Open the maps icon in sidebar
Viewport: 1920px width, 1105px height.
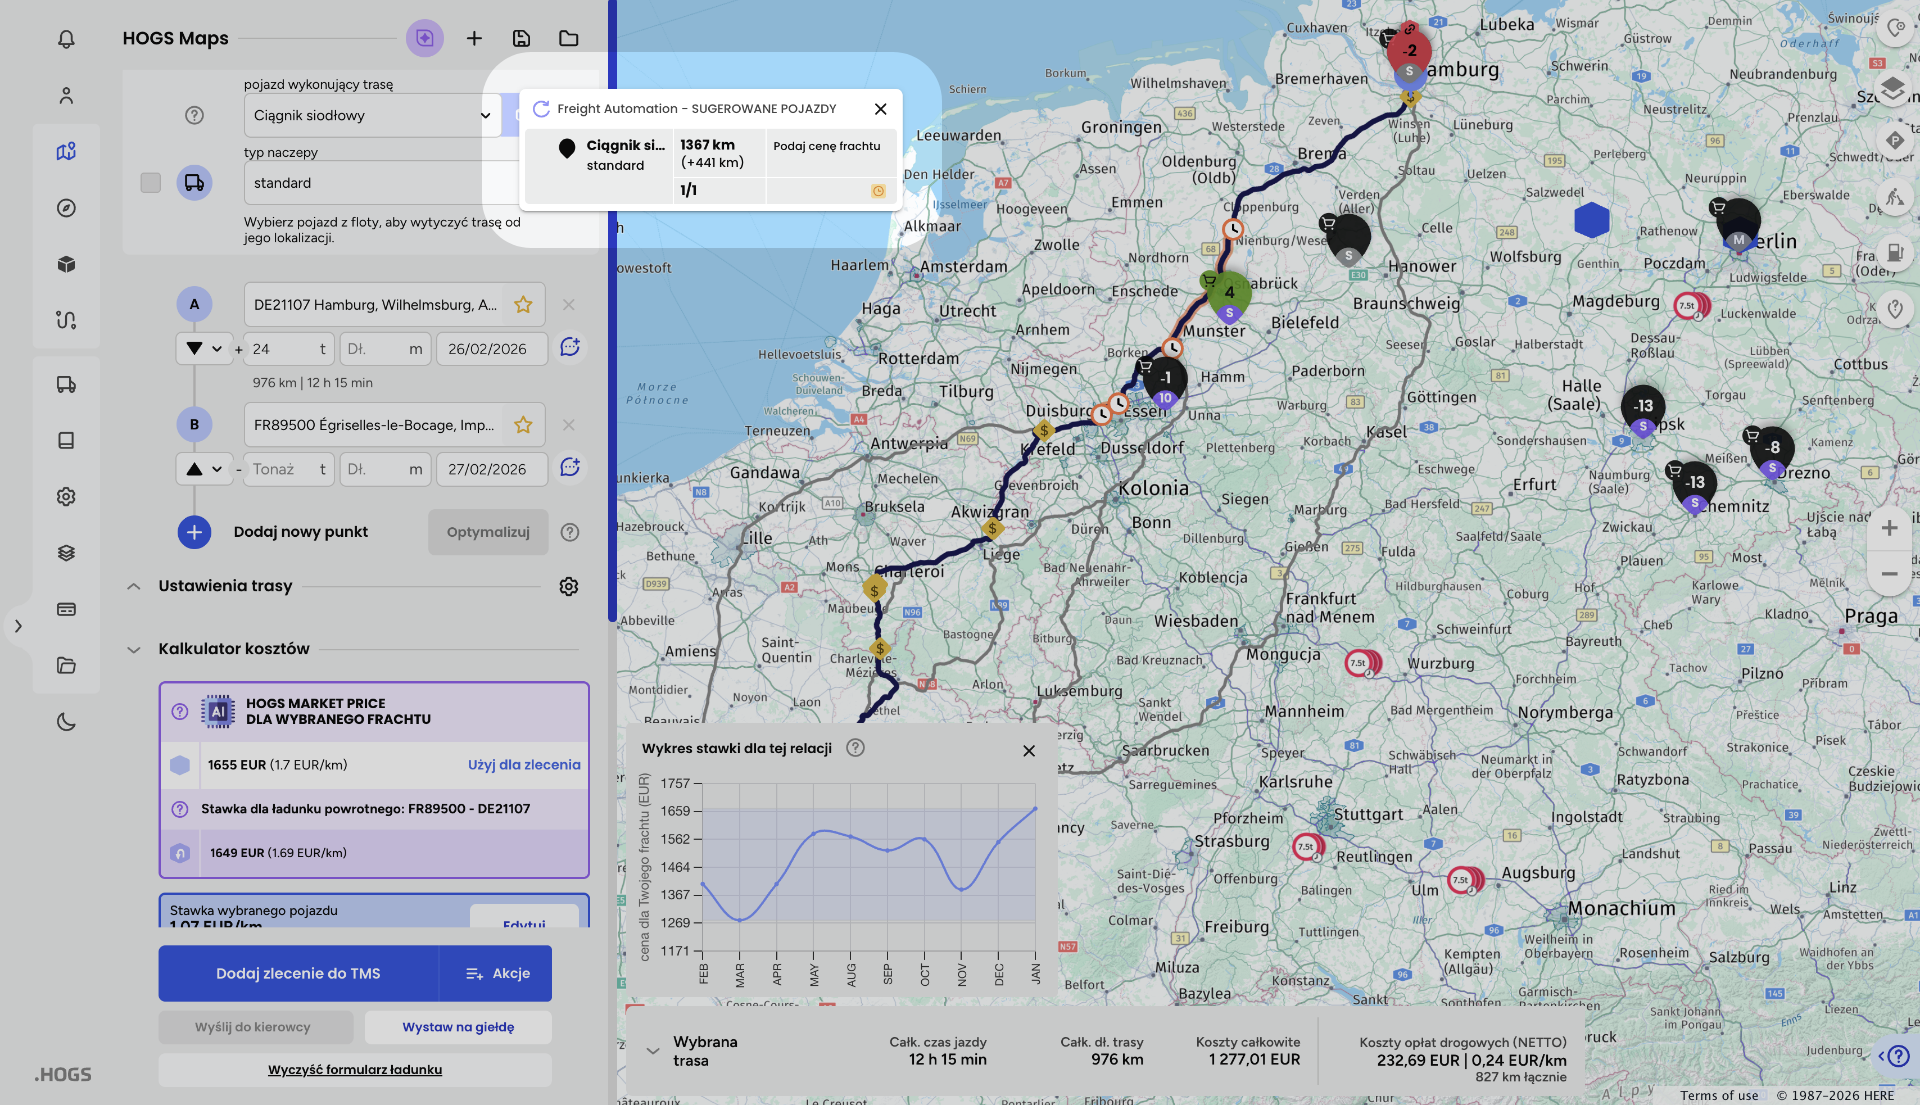[x=66, y=152]
